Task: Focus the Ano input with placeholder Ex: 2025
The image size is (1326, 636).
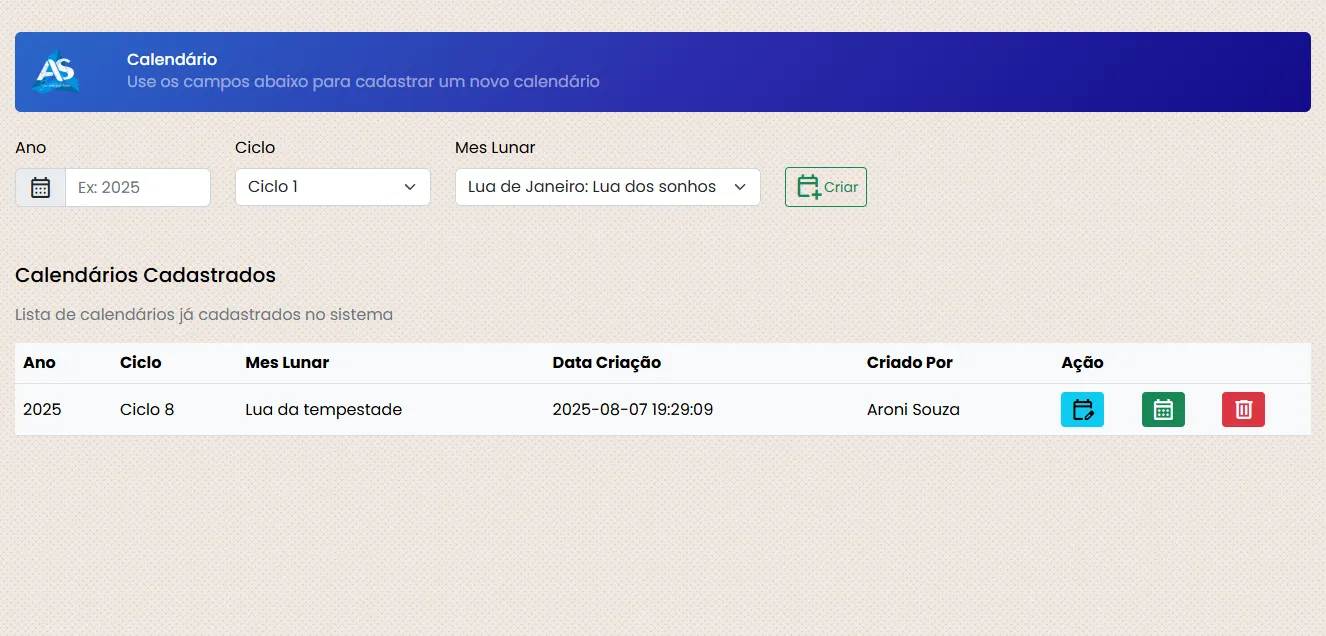Action: 138,187
